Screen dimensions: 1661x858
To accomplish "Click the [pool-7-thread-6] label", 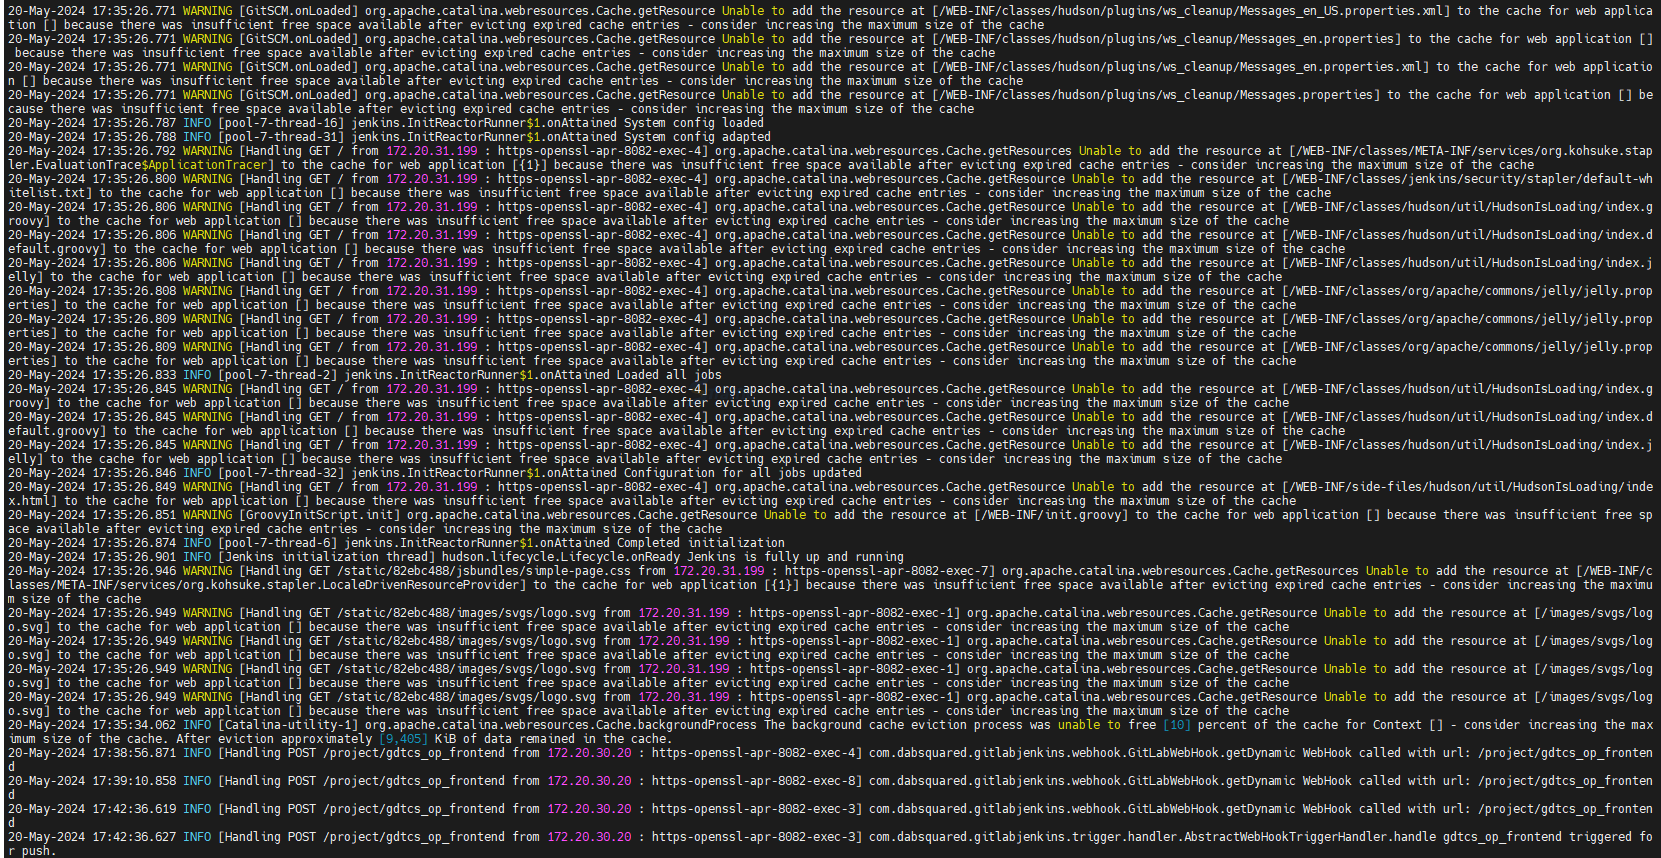I will 278,543.
